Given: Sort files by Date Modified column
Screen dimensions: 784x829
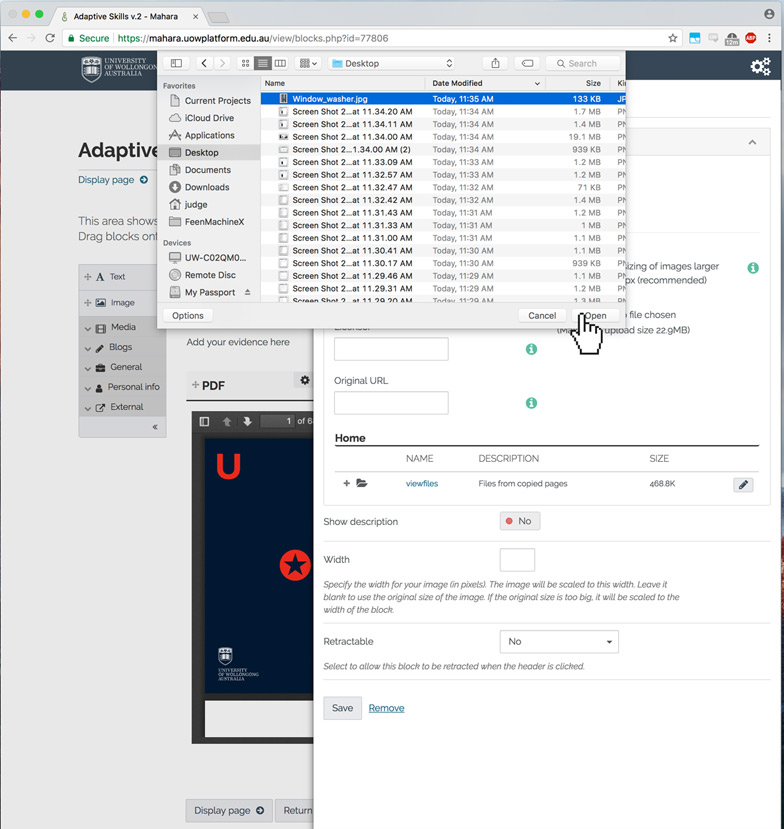Looking at the screenshot, I should (485, 83).
